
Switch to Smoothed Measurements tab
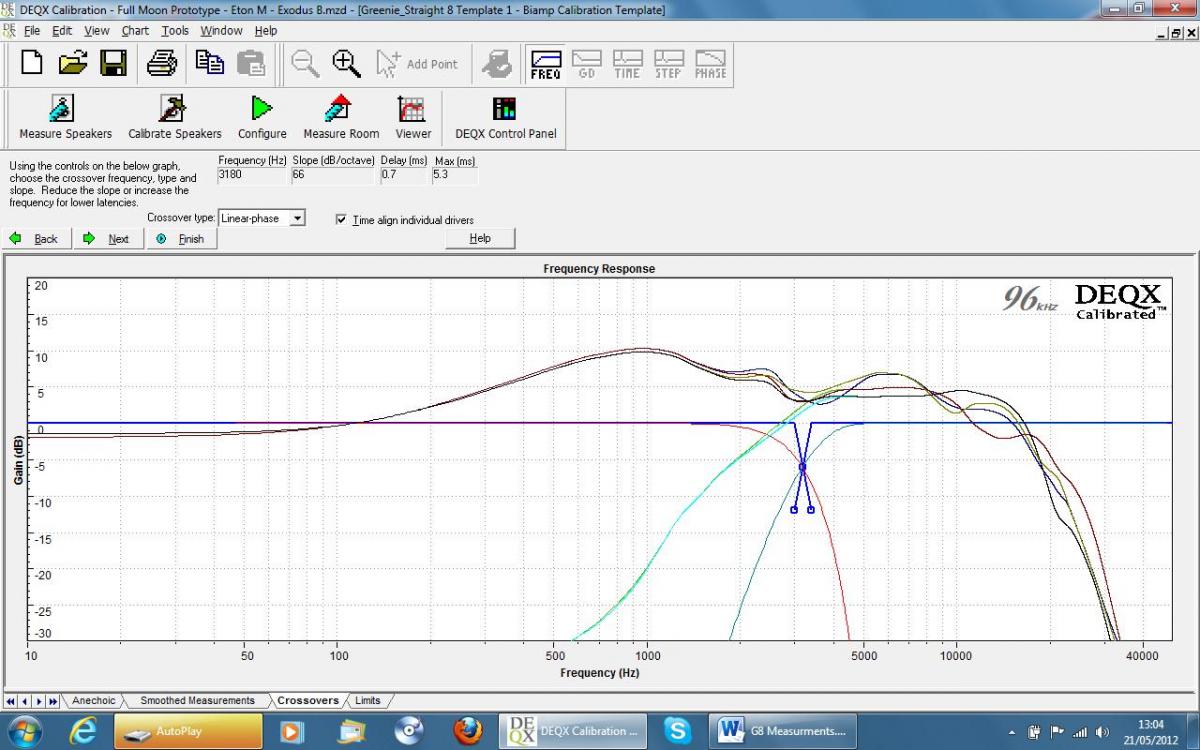(197, 700)
